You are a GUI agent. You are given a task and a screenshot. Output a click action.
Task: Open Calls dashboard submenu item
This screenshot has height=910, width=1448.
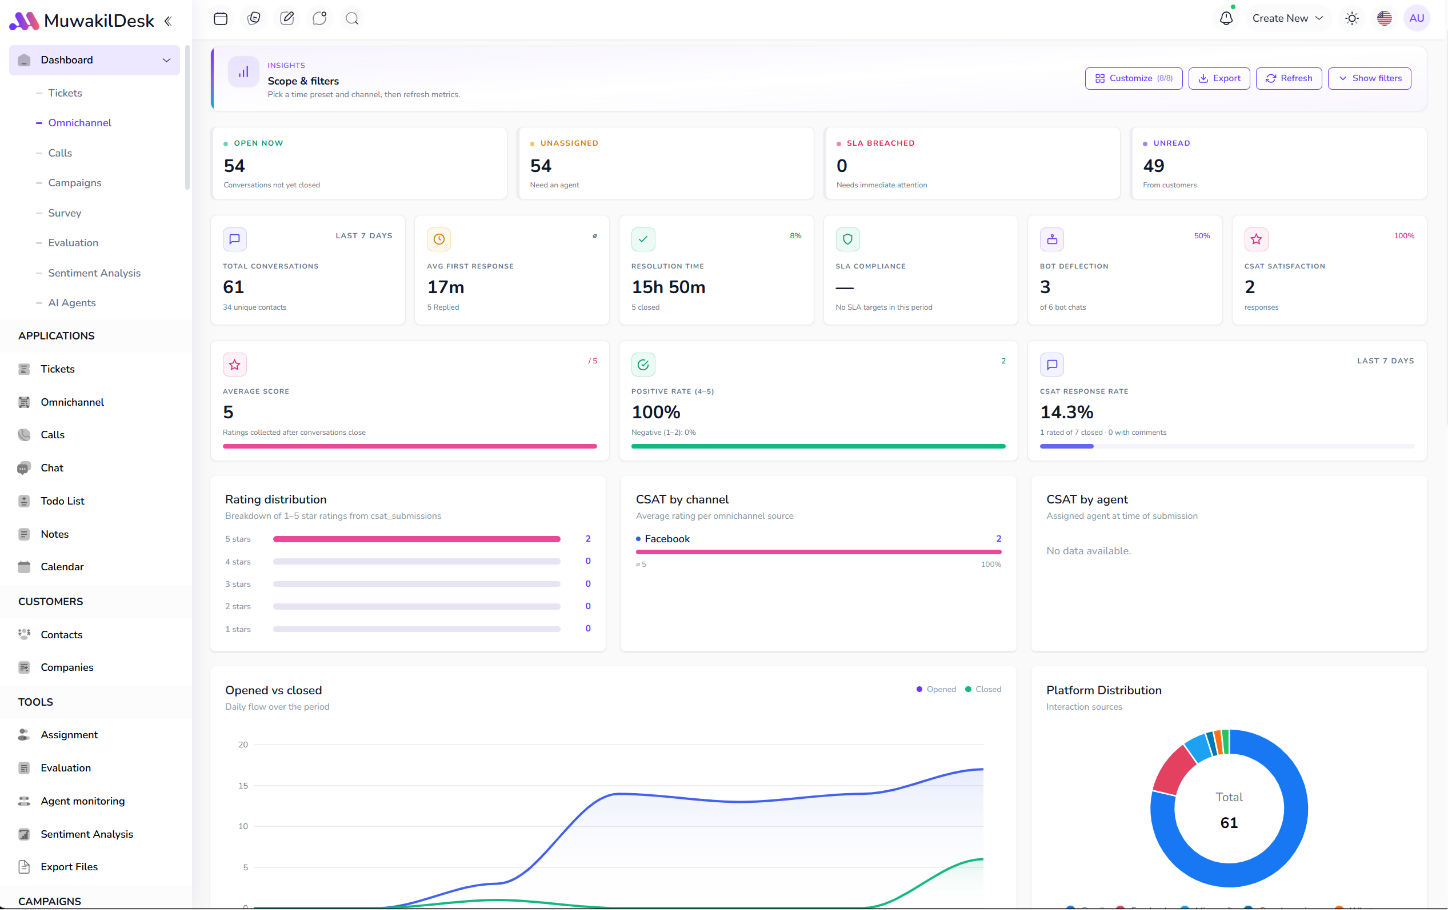click(60, 153)
